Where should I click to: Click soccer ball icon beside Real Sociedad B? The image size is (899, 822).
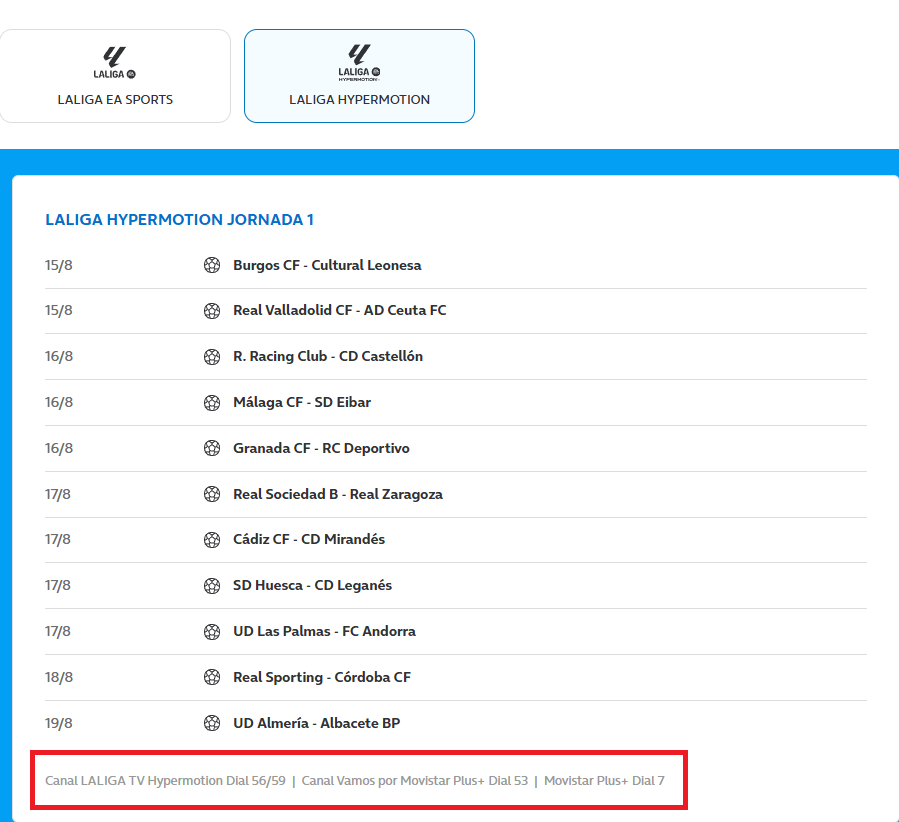[x=212, y=494]
